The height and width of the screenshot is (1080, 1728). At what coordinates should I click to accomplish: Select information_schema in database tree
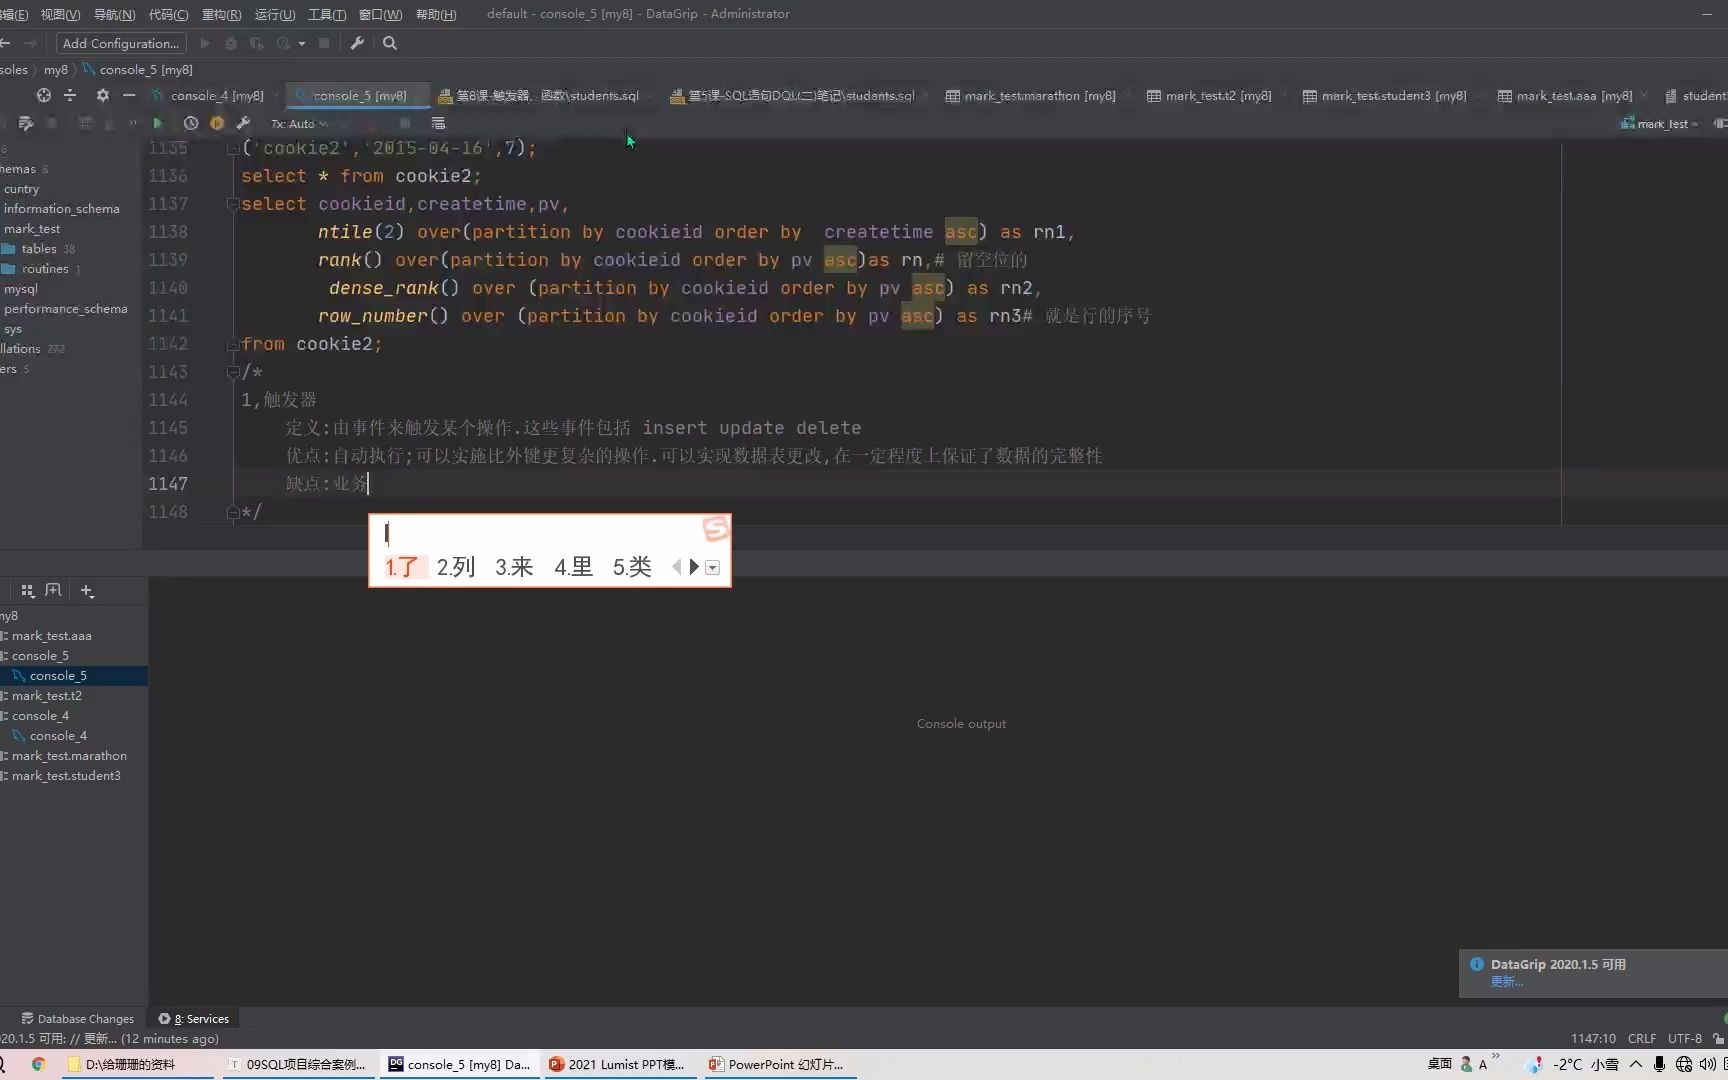click(61, 209)
